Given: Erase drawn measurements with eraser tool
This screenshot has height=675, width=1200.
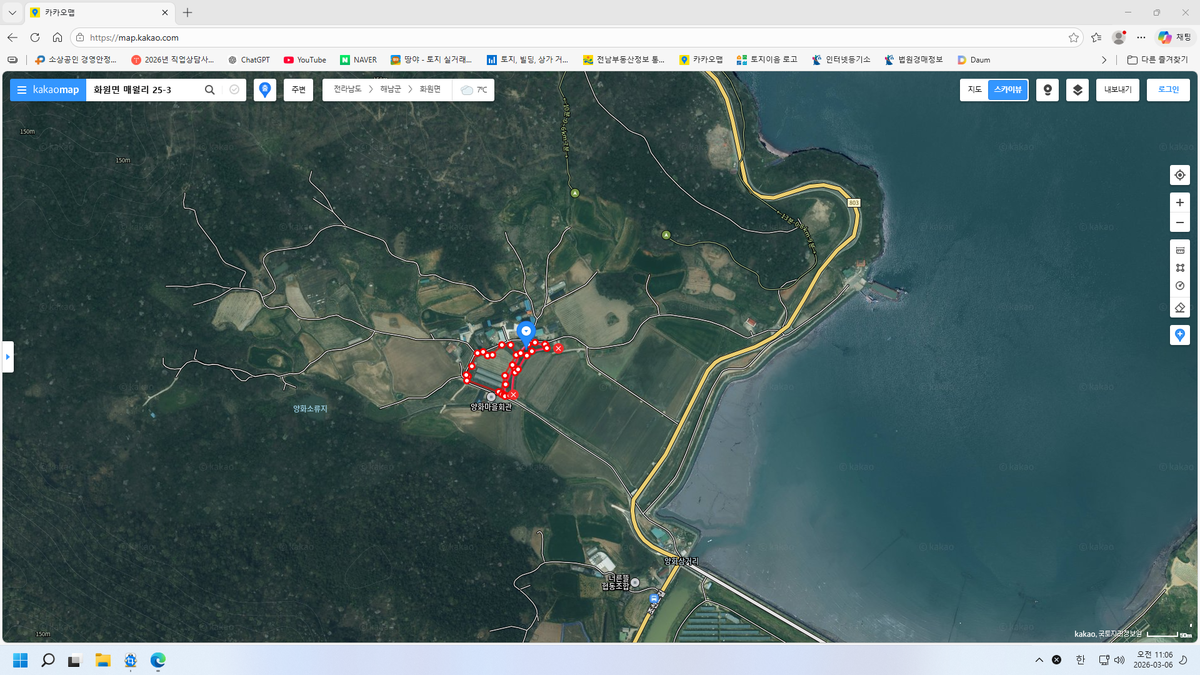Looking at the screenshot, I should click(x=1180, y=307).
